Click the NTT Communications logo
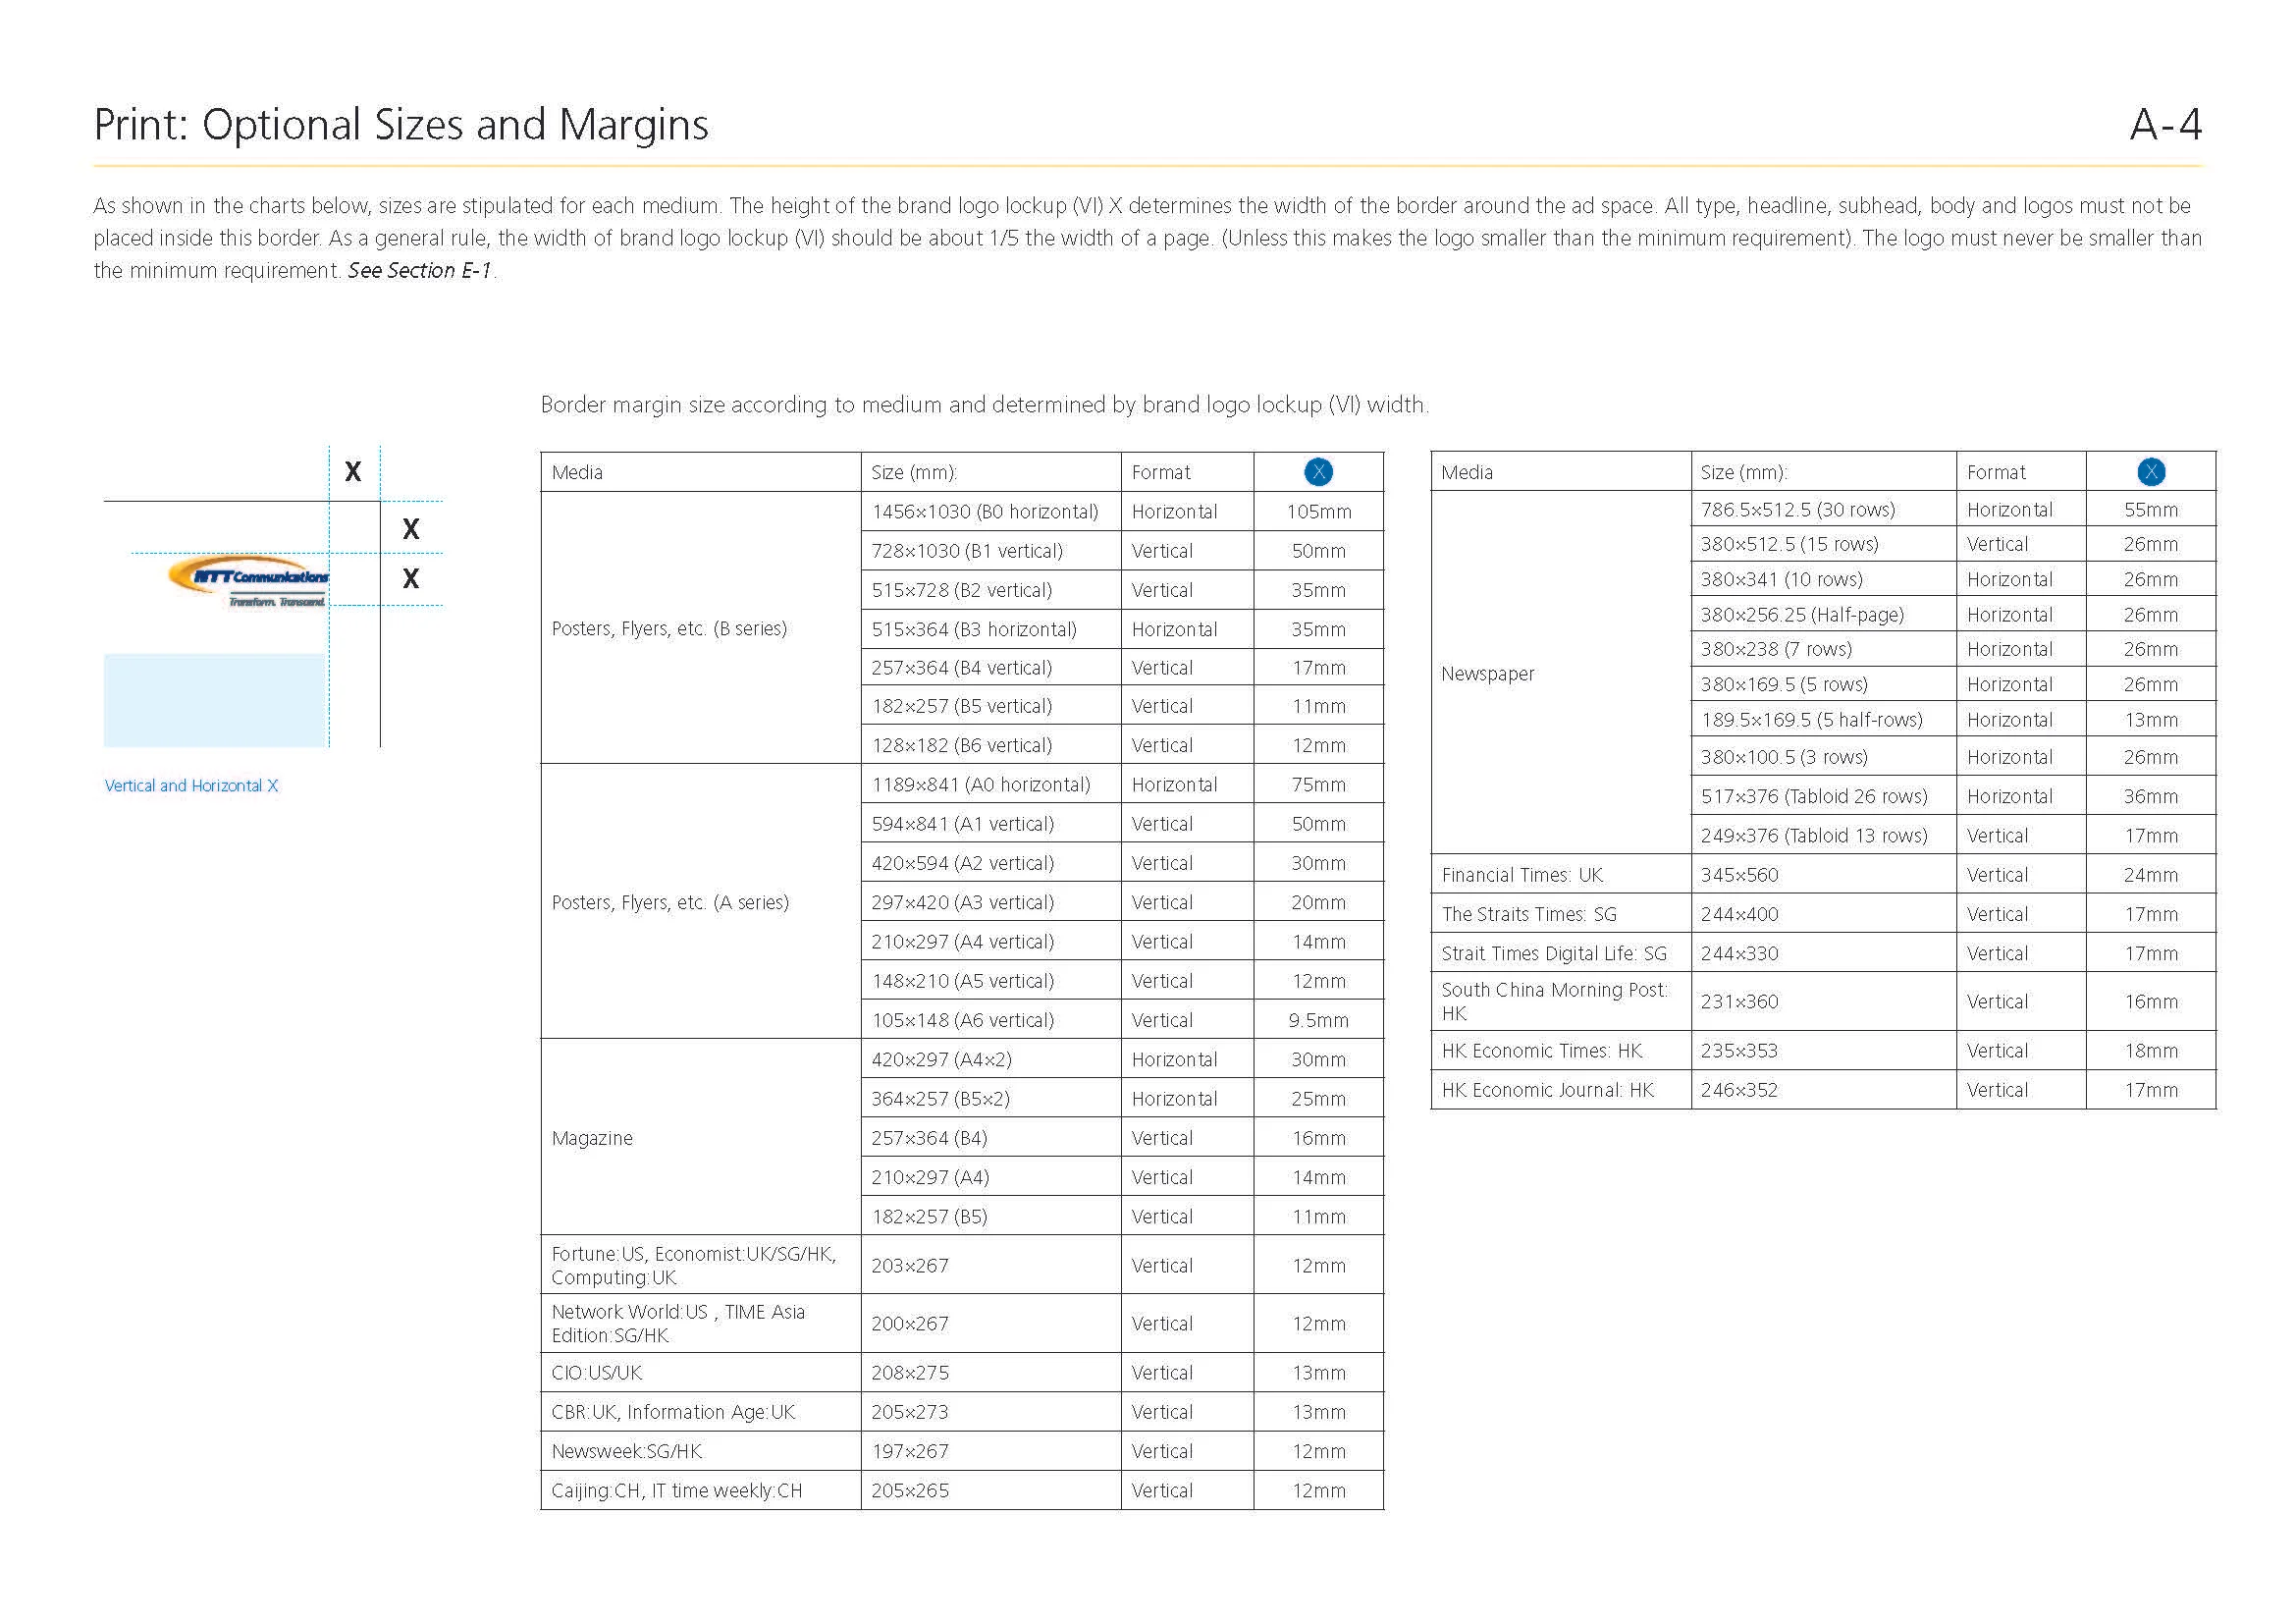This screenshot has height=1624, width=2296. tap(248, 582)
